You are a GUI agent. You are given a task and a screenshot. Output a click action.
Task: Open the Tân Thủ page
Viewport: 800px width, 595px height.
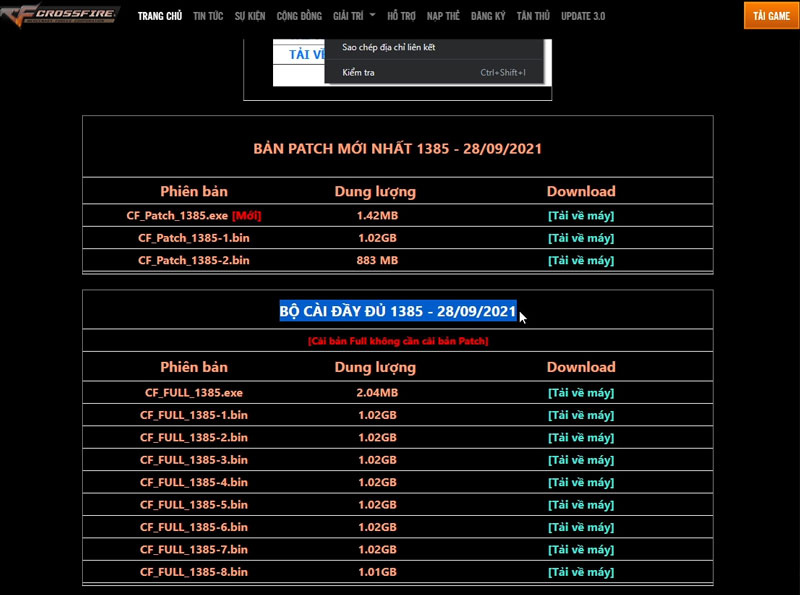tap(532, 16)
